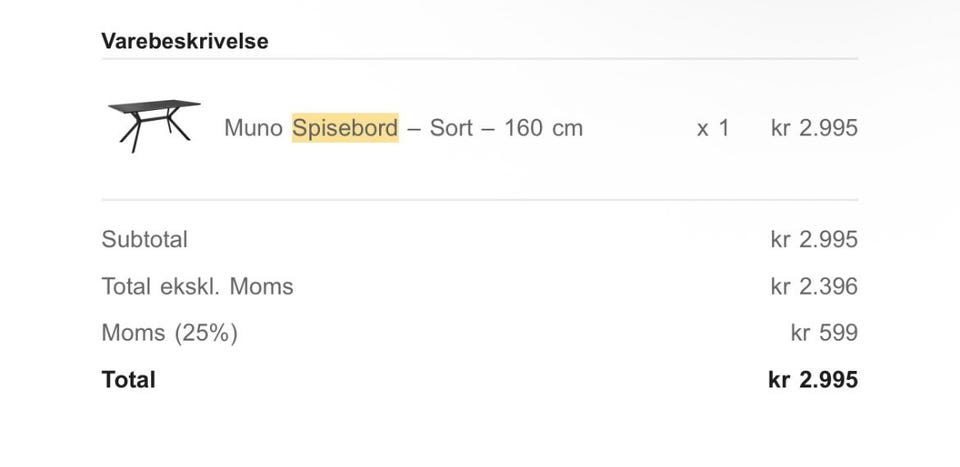This screenshot has width=960, height=467.
Task: Click the divider line above Subtotal
Action: (479, 200)
